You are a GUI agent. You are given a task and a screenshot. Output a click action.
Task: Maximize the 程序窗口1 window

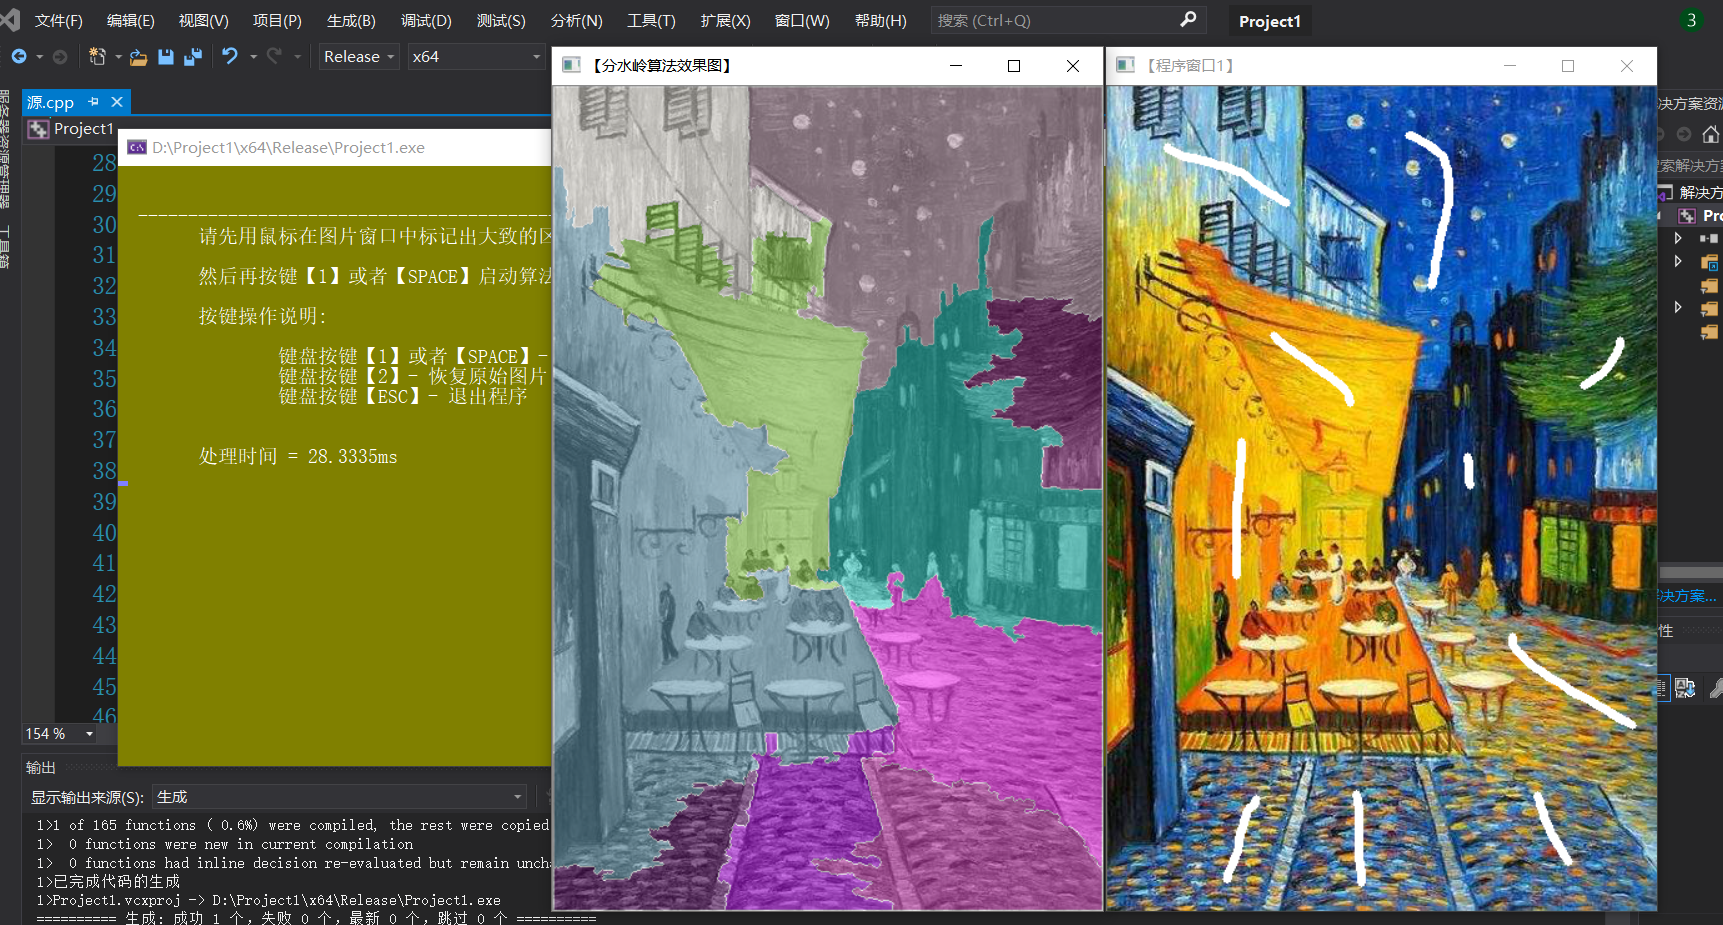tap(1568, 66)
